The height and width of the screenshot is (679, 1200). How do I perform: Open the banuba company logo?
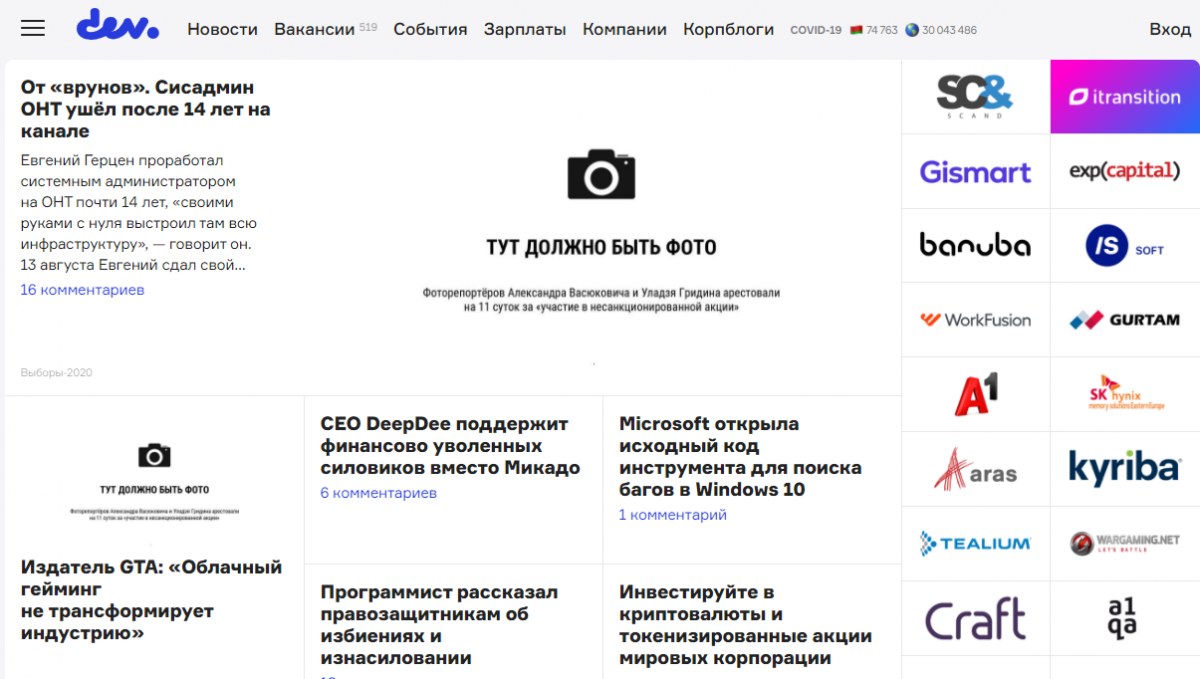975,245
